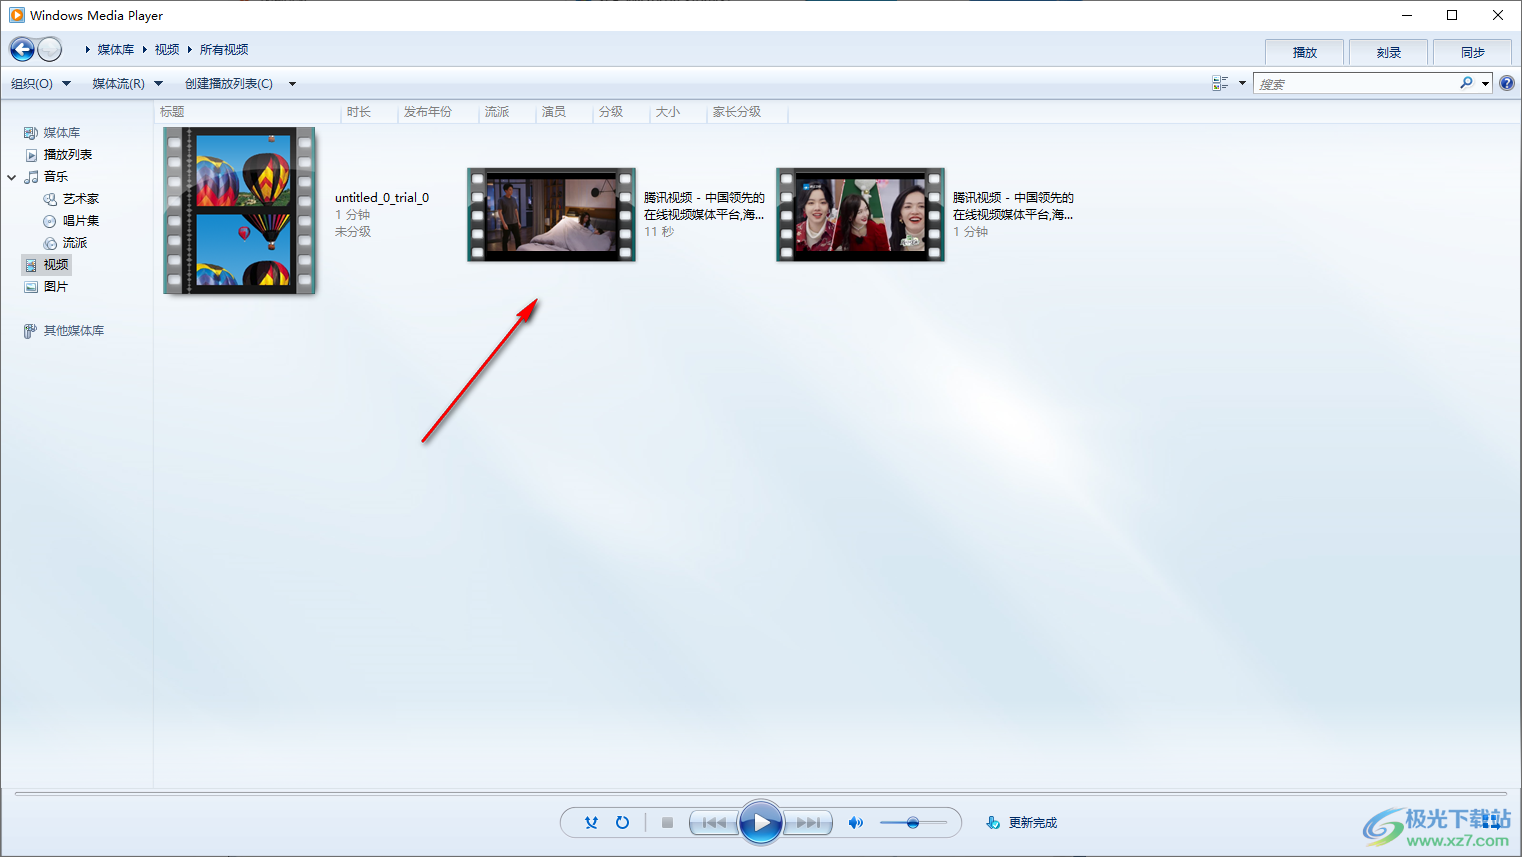The width and height of the screenshot is (1522, 857).
Task: Click the seek bar above playback controls
Action: pyautogui.click(x=761, y=794)
